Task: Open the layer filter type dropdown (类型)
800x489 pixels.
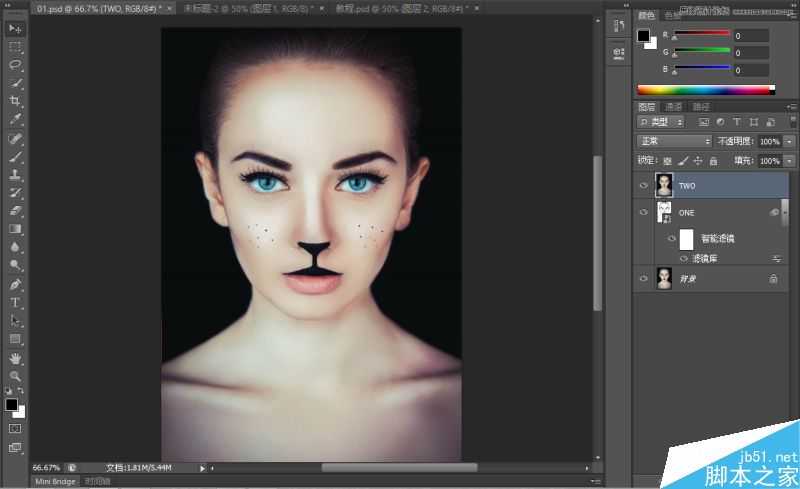Action: [662, 121]
